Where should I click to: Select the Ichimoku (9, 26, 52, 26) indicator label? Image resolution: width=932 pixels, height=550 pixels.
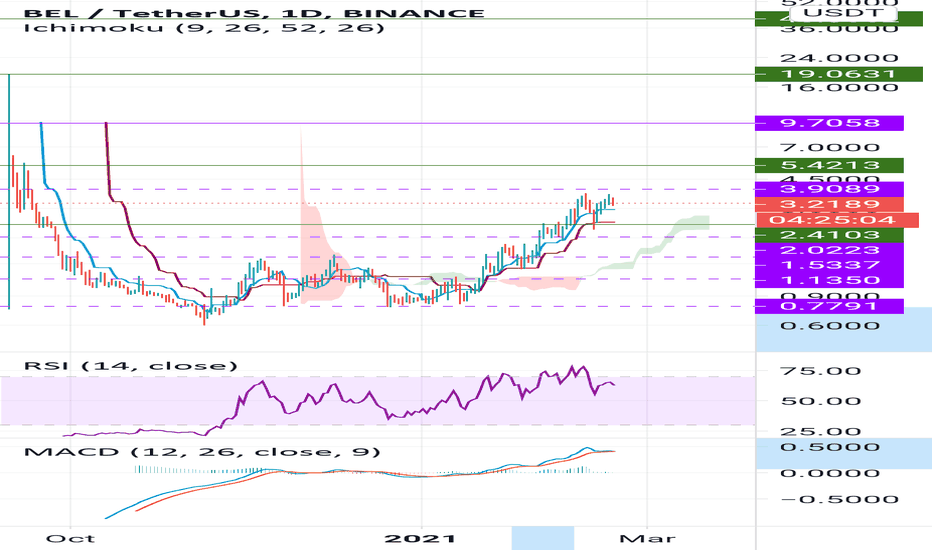204,27
